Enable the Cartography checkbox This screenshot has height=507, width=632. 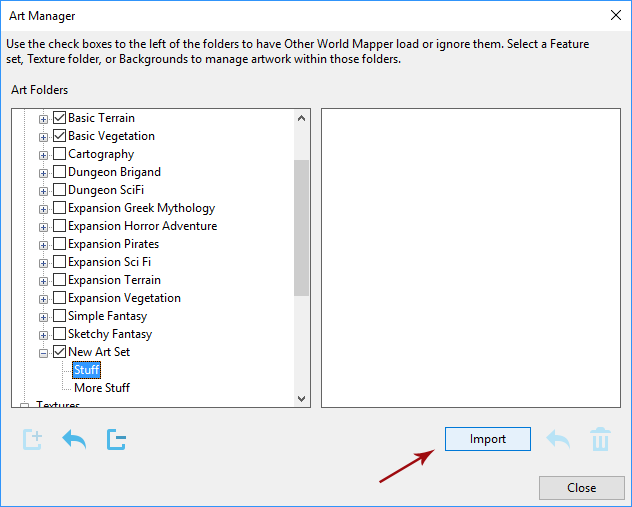pos(59,154)
